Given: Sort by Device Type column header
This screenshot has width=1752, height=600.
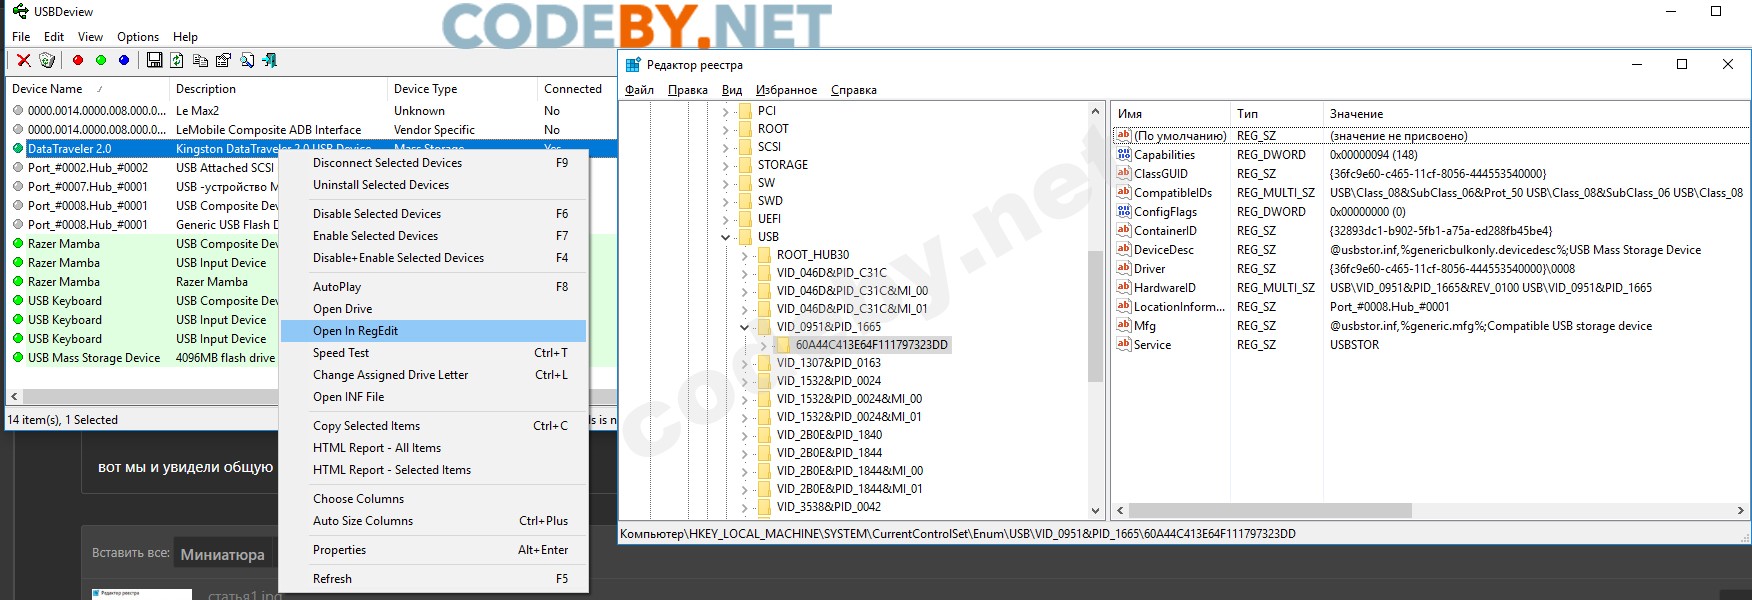Looking at the screenshot, I should [x=463, y=89].
